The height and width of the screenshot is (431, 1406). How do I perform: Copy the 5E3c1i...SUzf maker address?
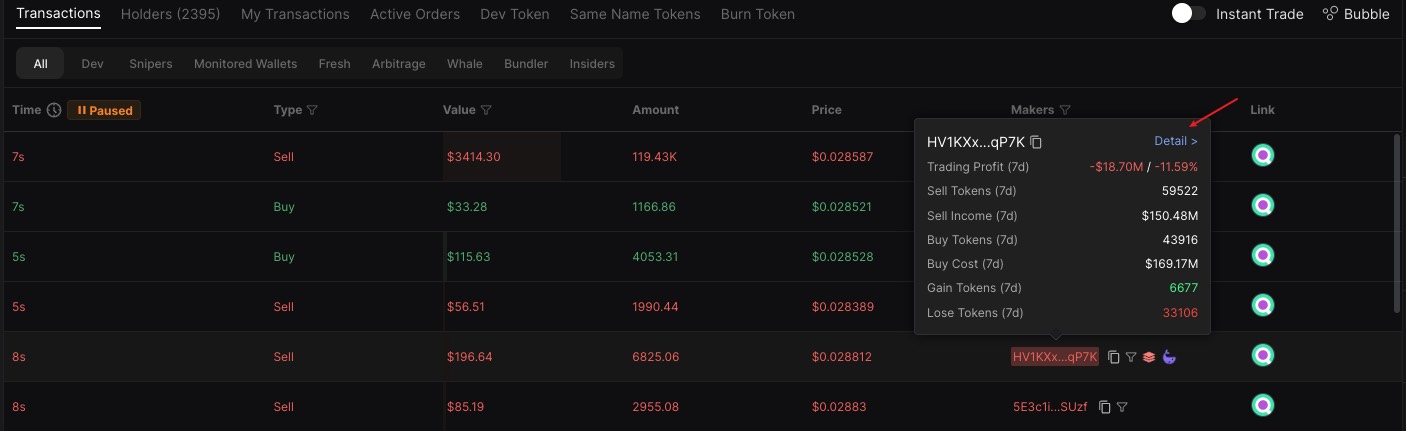pyautogui.click(x=1105, y=407)
